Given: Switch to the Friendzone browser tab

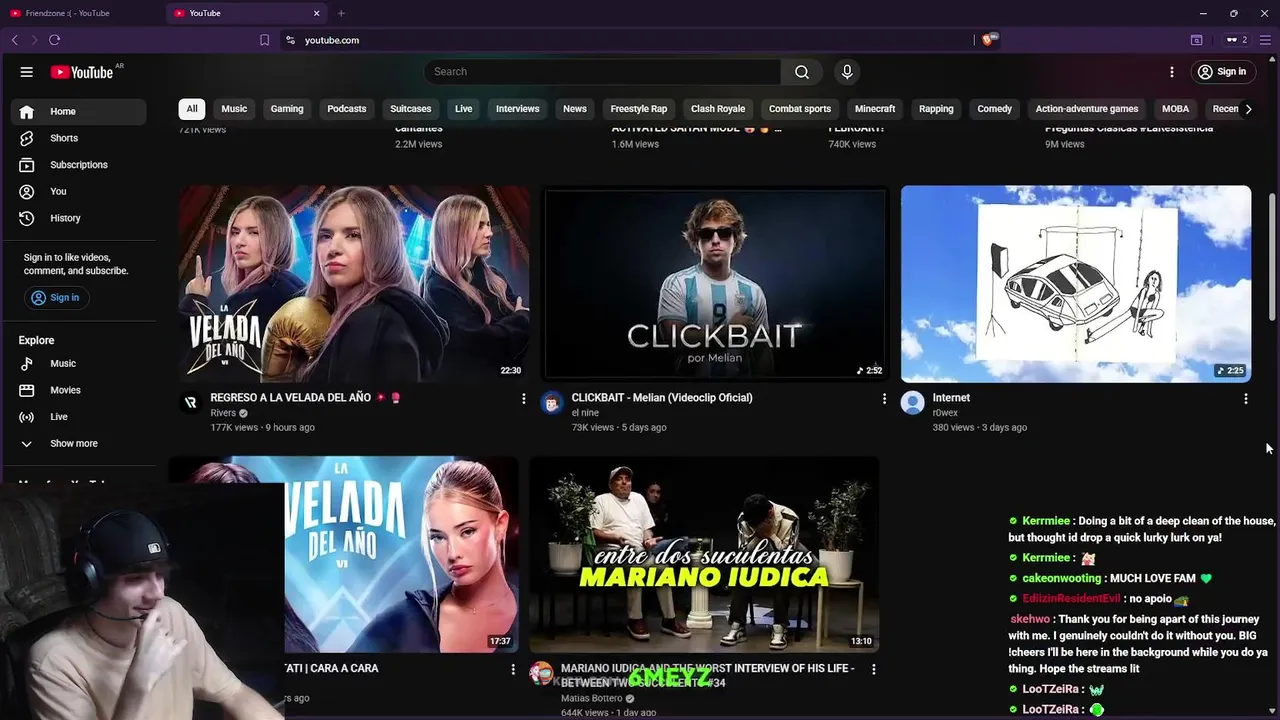Looking at the screenshot, I should (x=80, y=13).
